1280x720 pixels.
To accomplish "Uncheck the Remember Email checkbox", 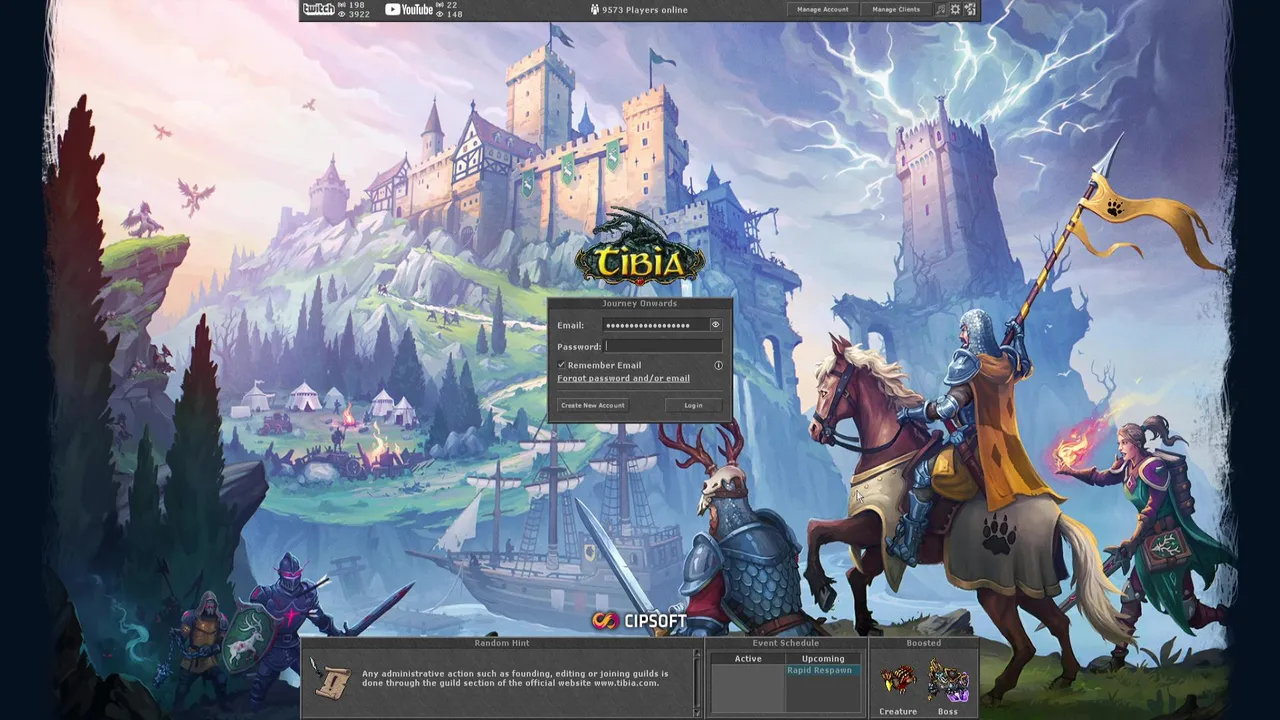I will (561, 365).
